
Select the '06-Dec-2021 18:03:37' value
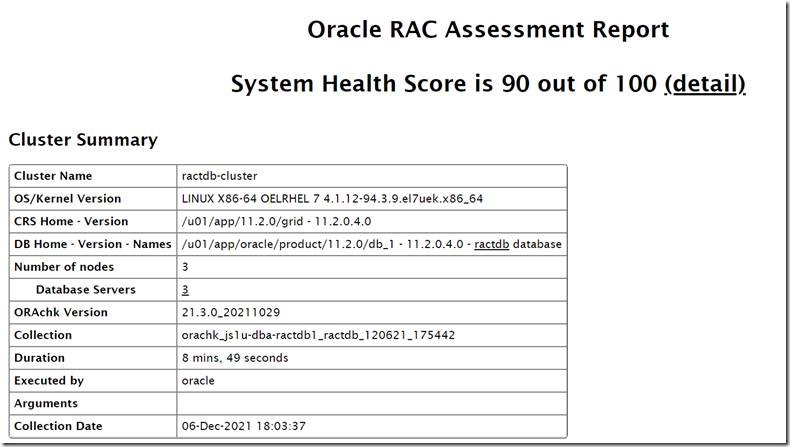coord(244,426)
